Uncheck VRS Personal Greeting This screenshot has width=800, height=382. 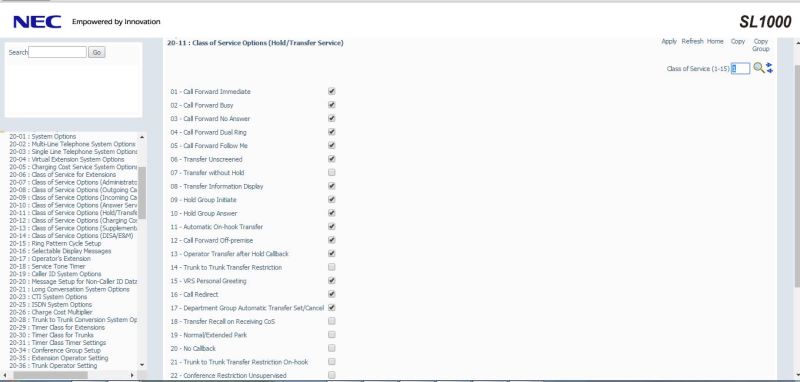[x=332, y=281]
